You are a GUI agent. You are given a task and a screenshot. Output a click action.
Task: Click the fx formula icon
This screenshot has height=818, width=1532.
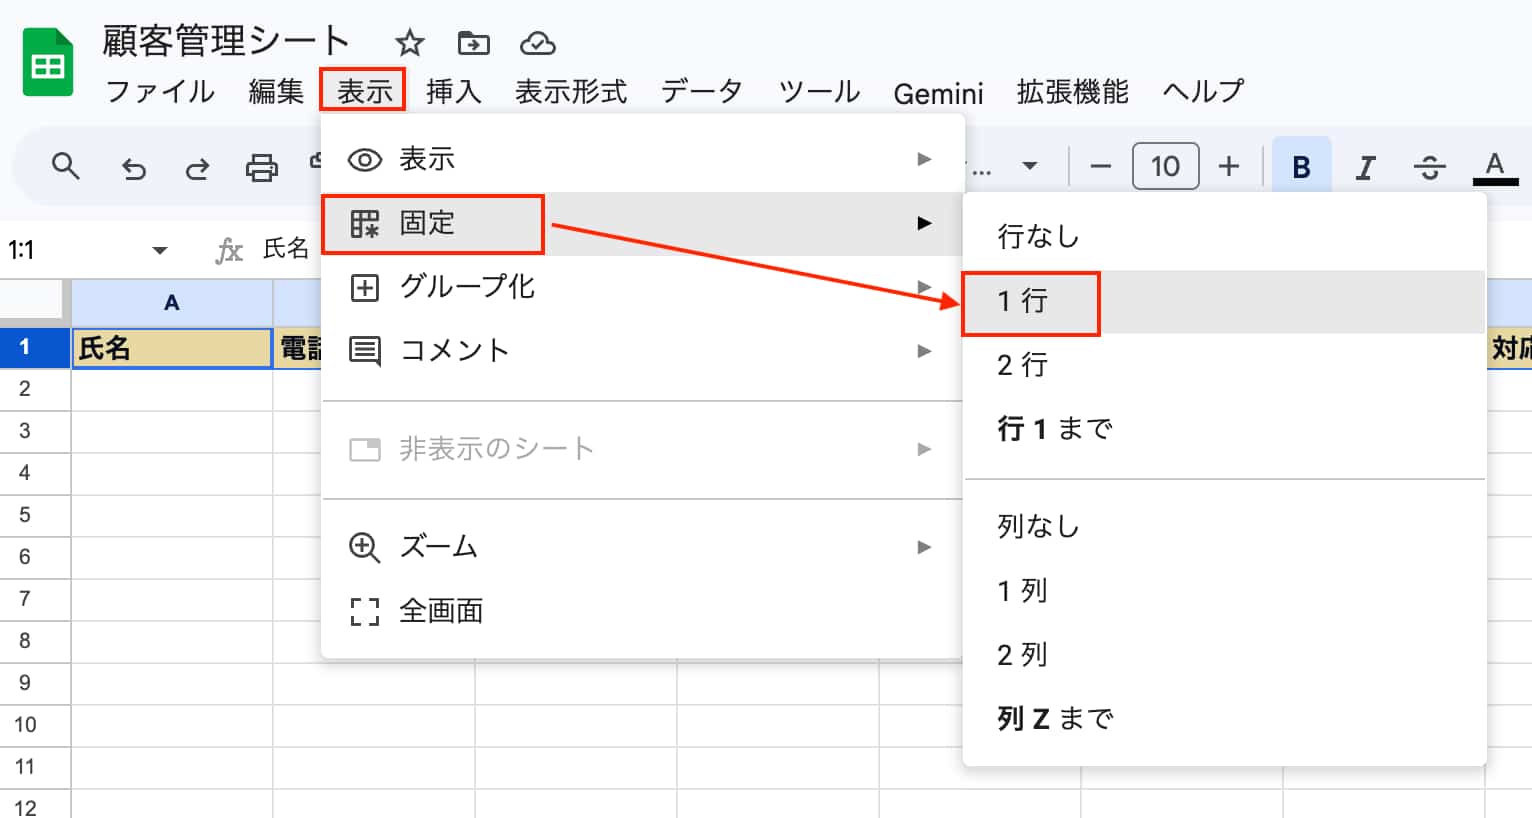229,250
